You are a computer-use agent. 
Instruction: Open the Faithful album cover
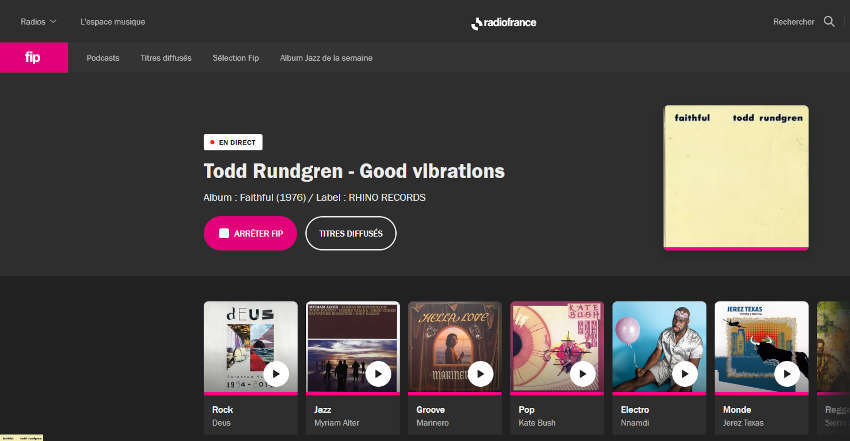(x=736, y=178)
